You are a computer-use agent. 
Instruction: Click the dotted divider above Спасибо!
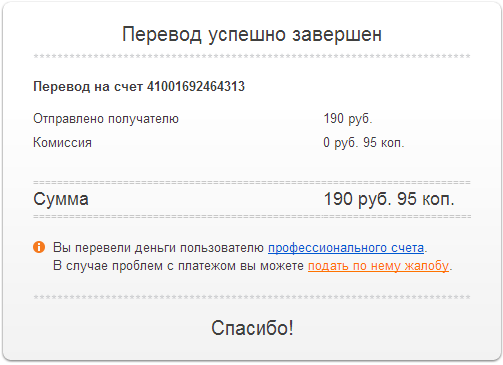(252, 297)
